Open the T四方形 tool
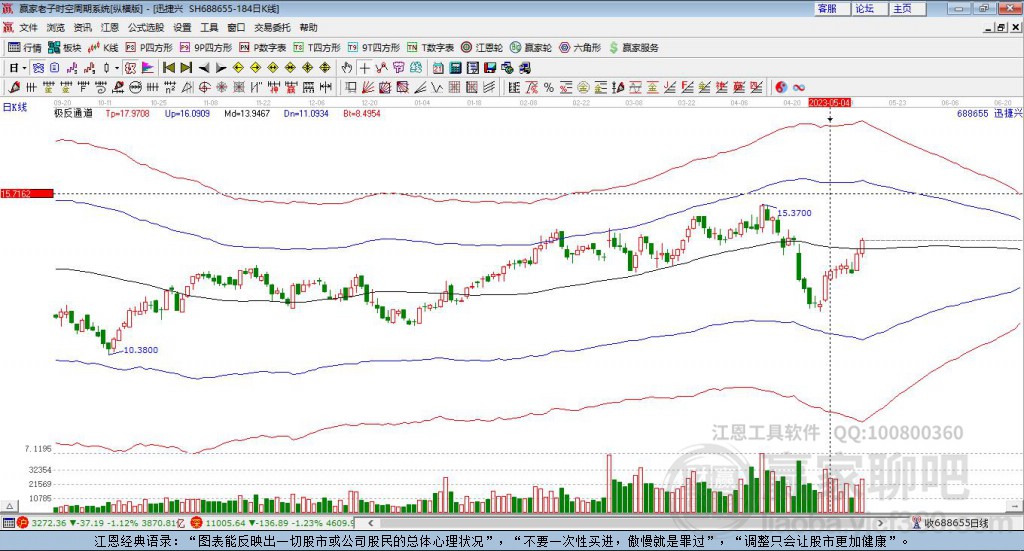 [x=317, y=48]
